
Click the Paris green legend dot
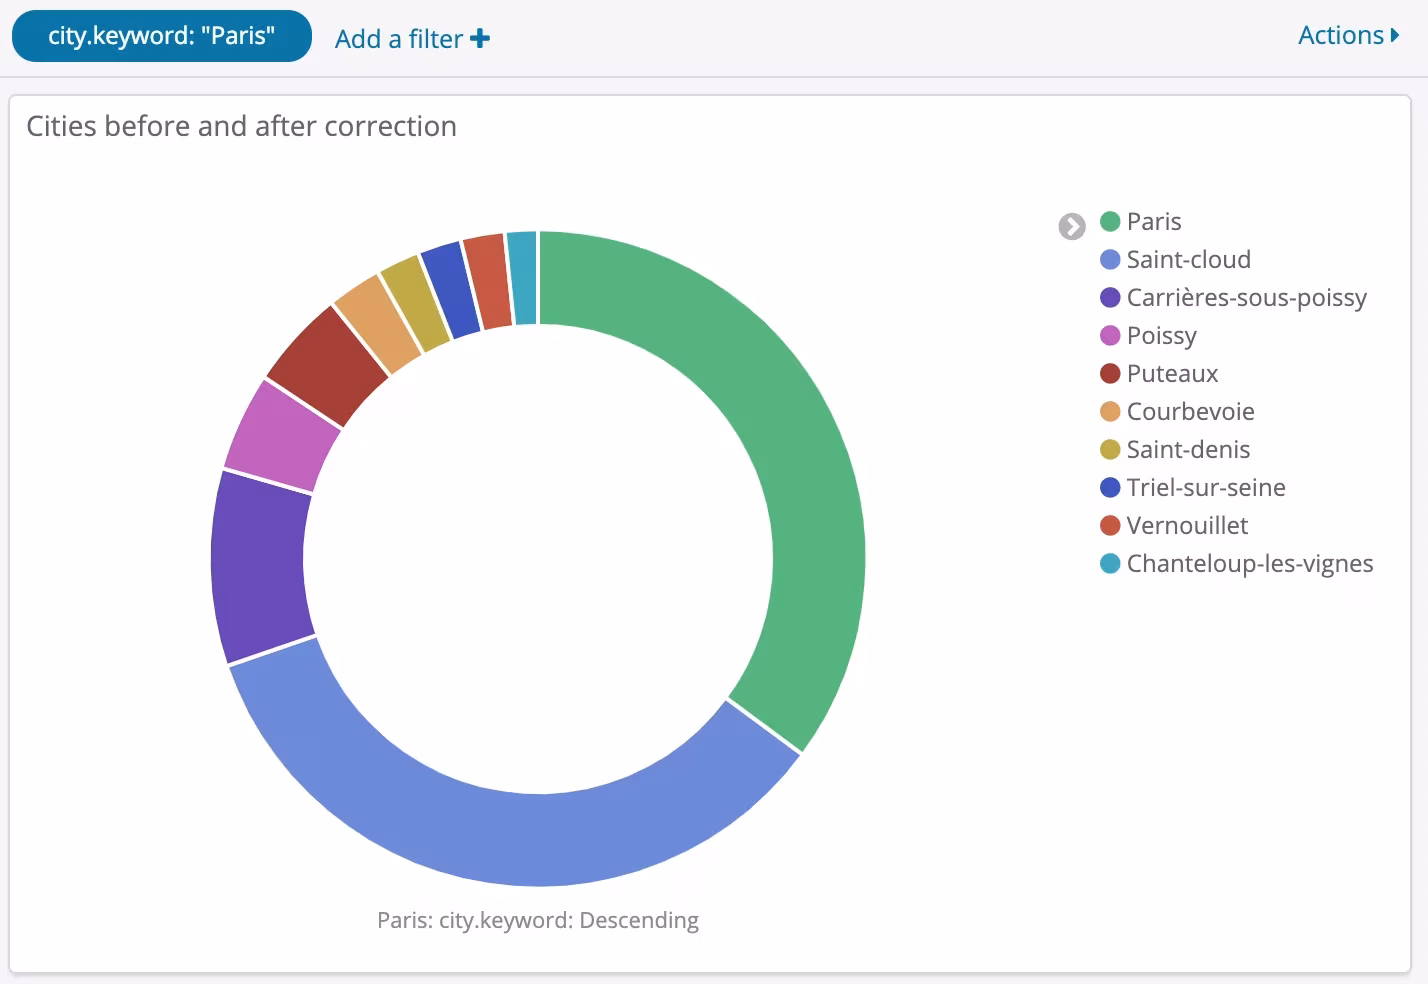pos(1109,222)
